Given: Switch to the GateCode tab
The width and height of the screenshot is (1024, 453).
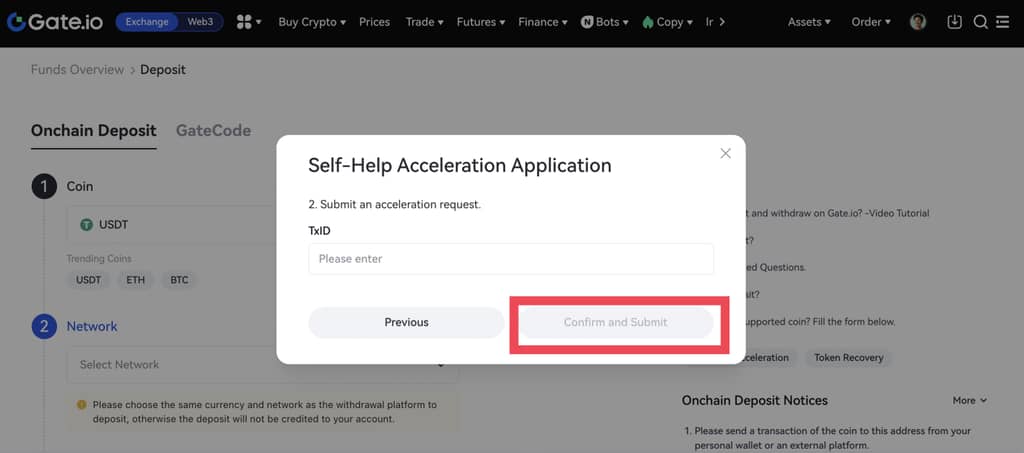Looking at the screenshot, I should tap(213, 130).
